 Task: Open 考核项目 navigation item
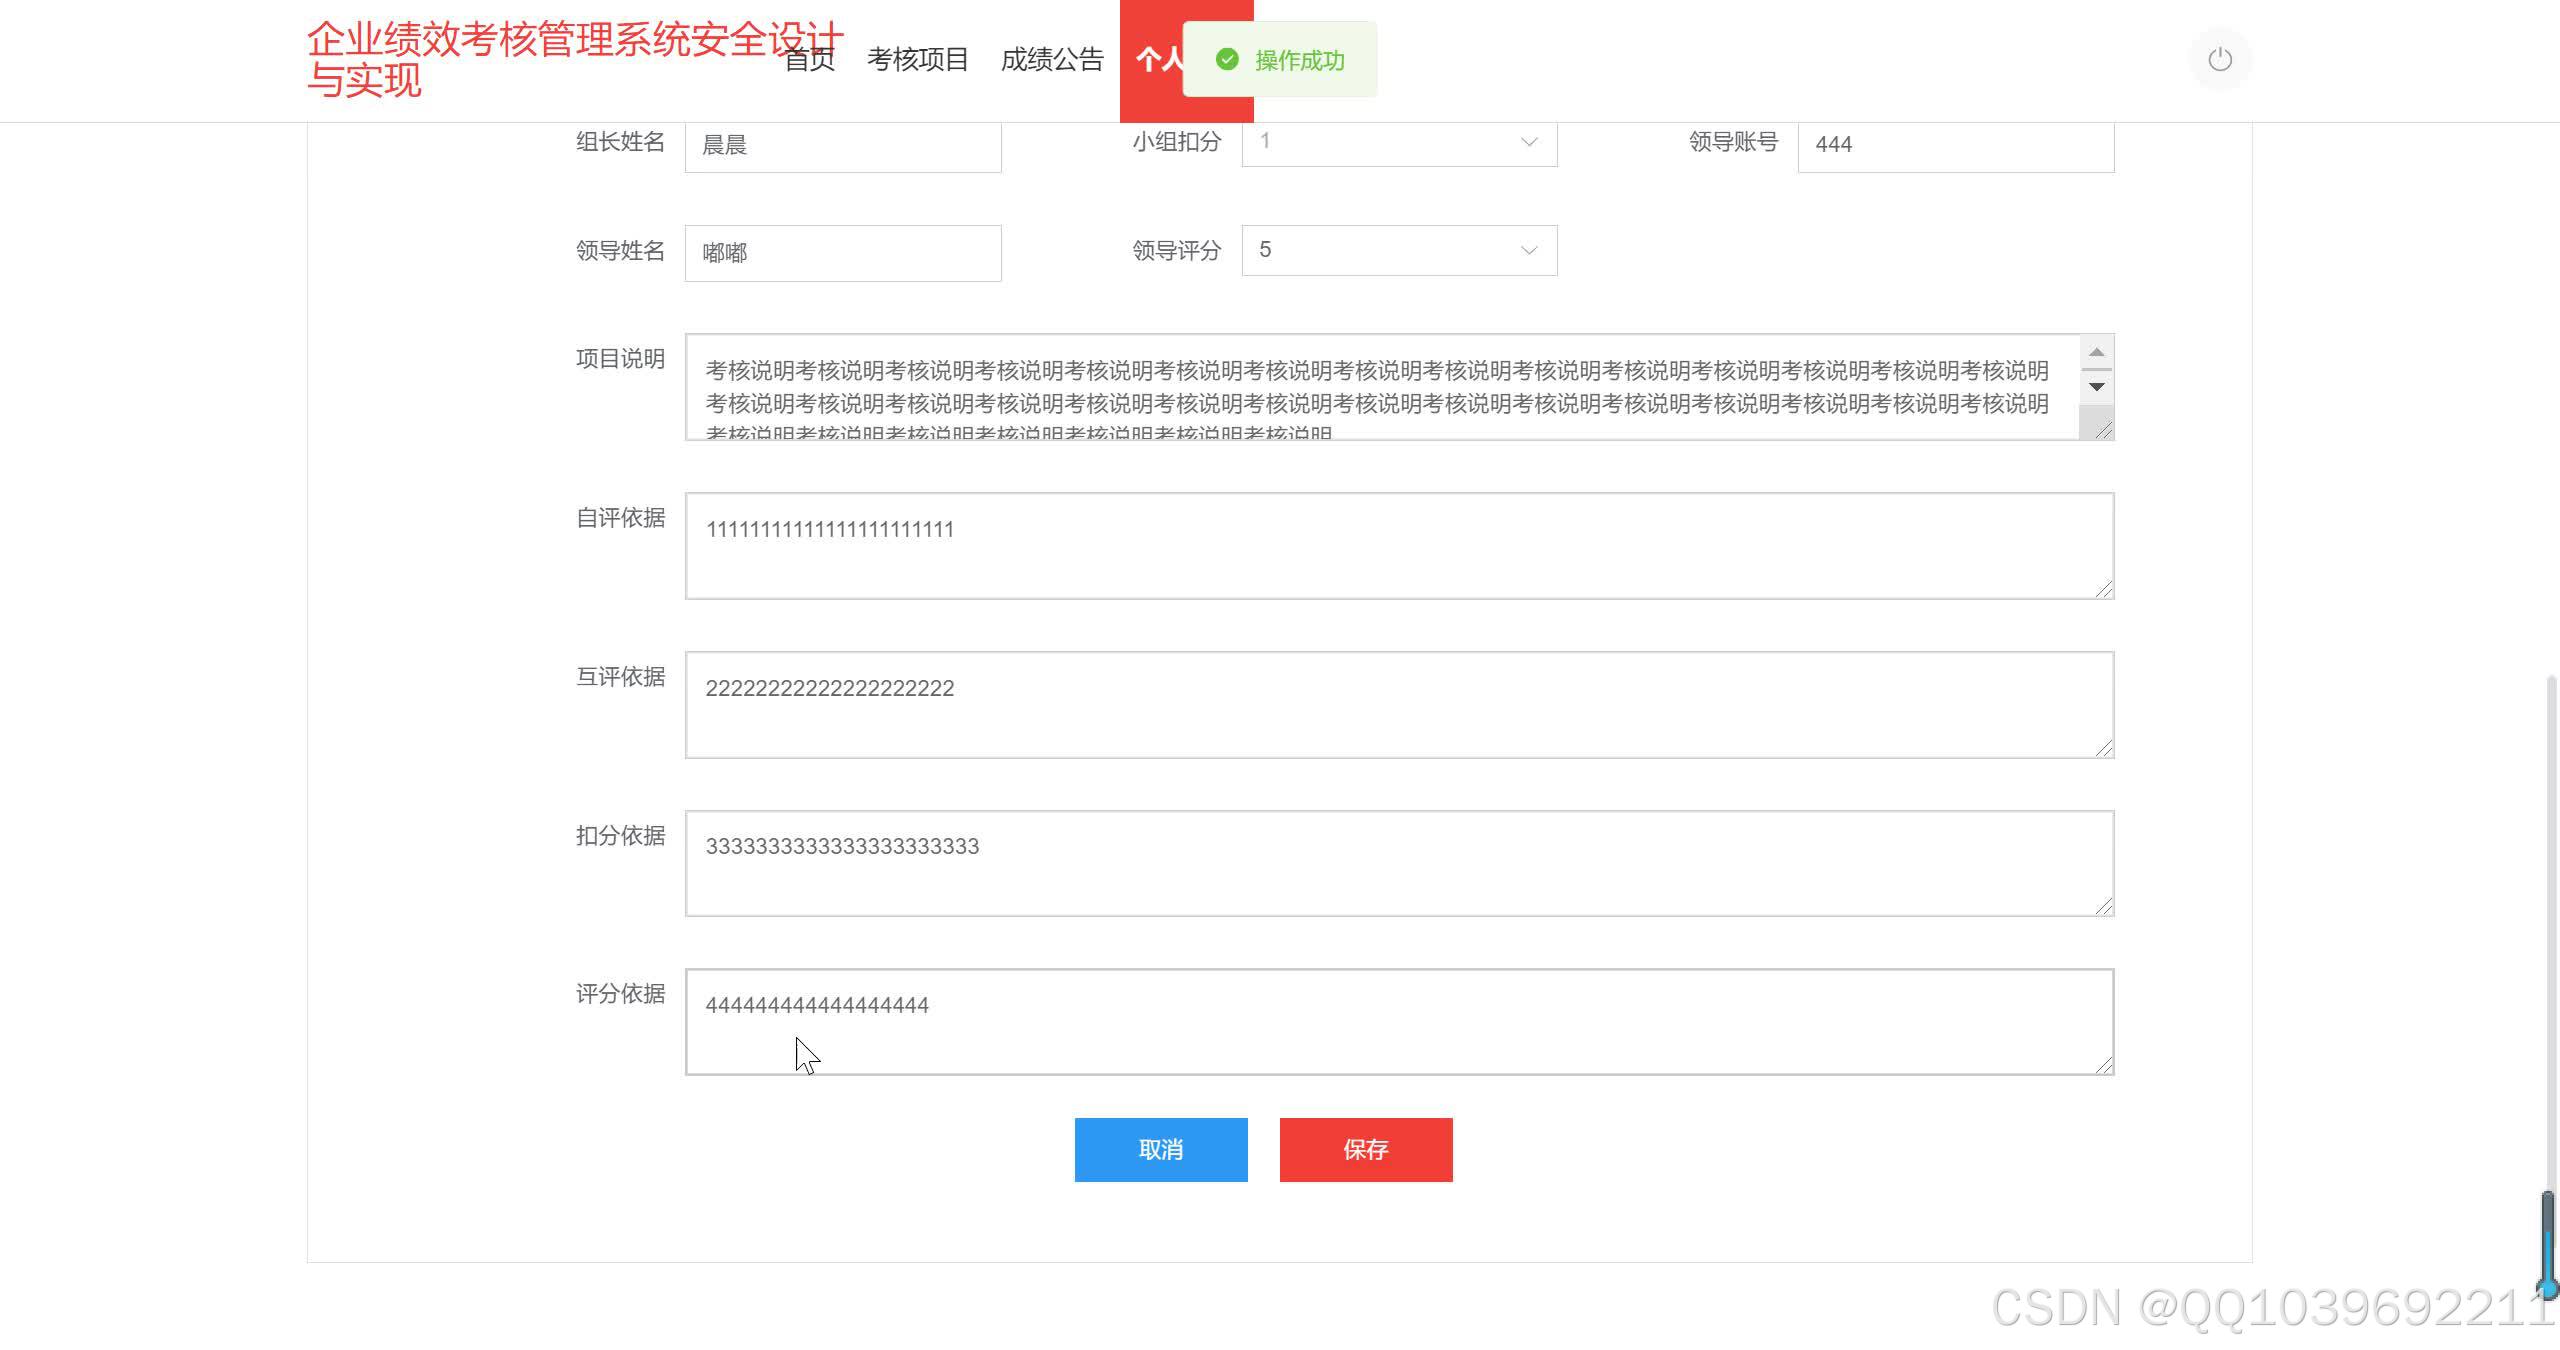coord(917,60)
